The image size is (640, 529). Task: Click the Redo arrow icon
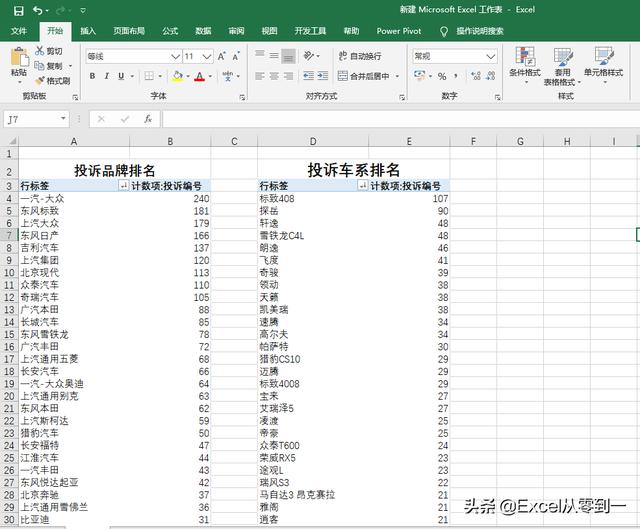click(61, 10)
